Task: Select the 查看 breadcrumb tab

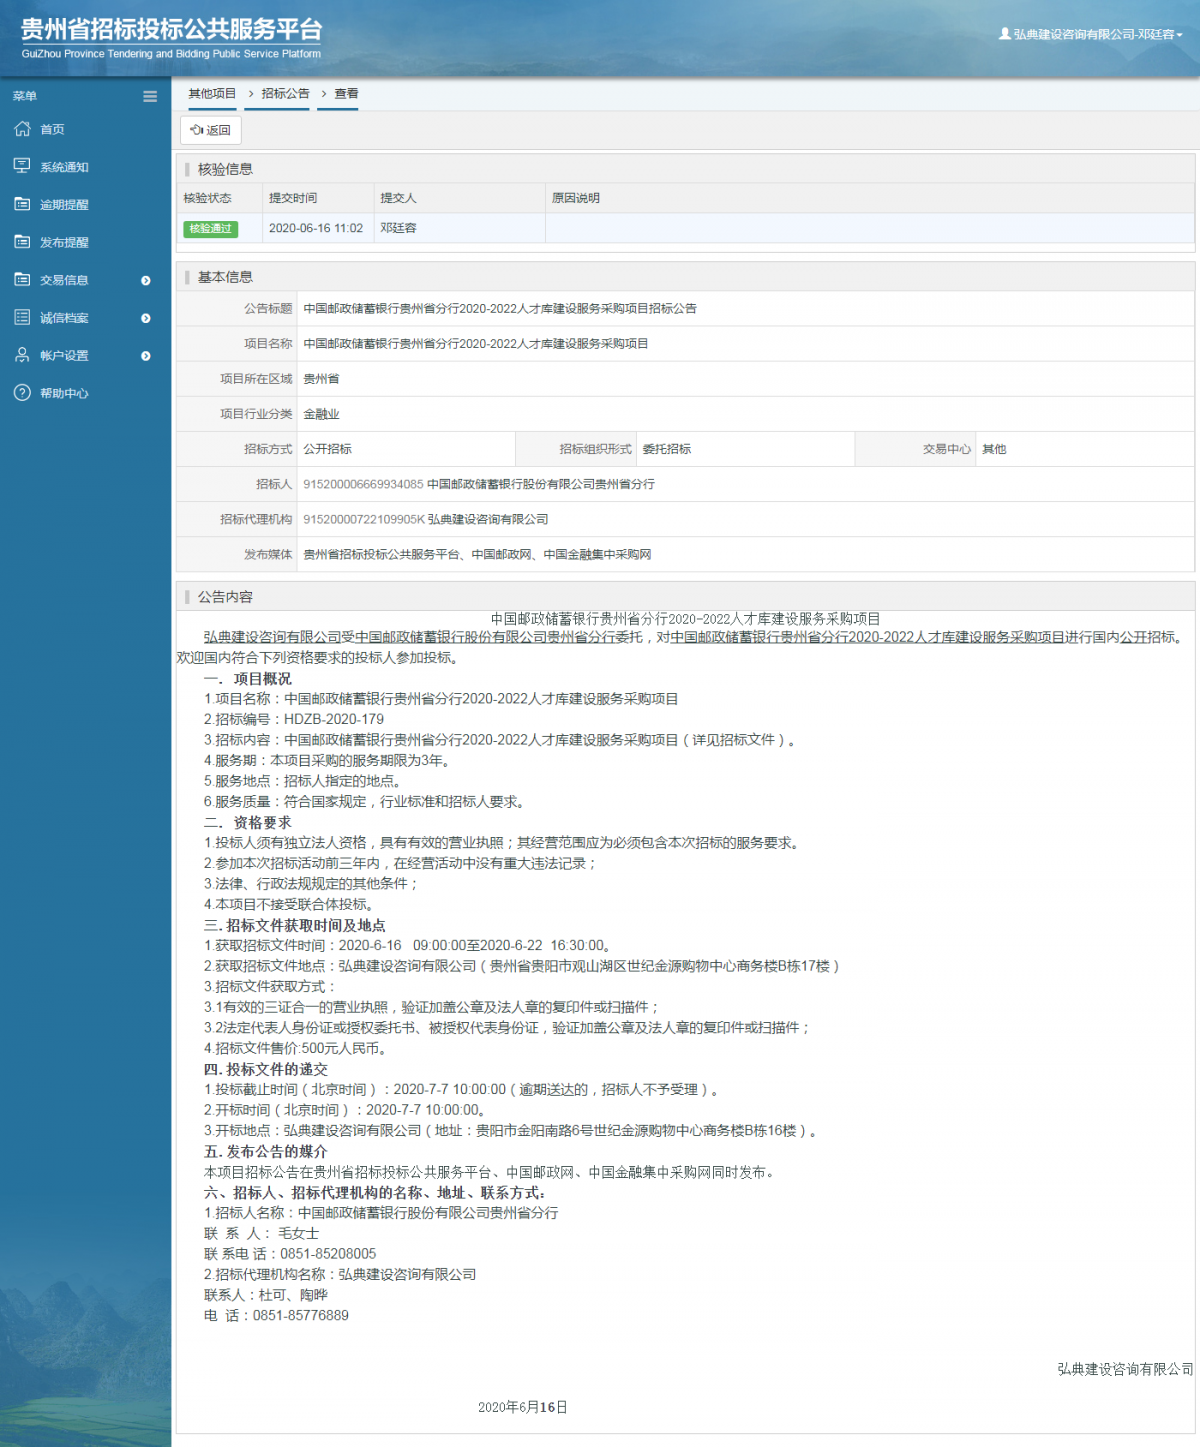Action: [346, 94]
